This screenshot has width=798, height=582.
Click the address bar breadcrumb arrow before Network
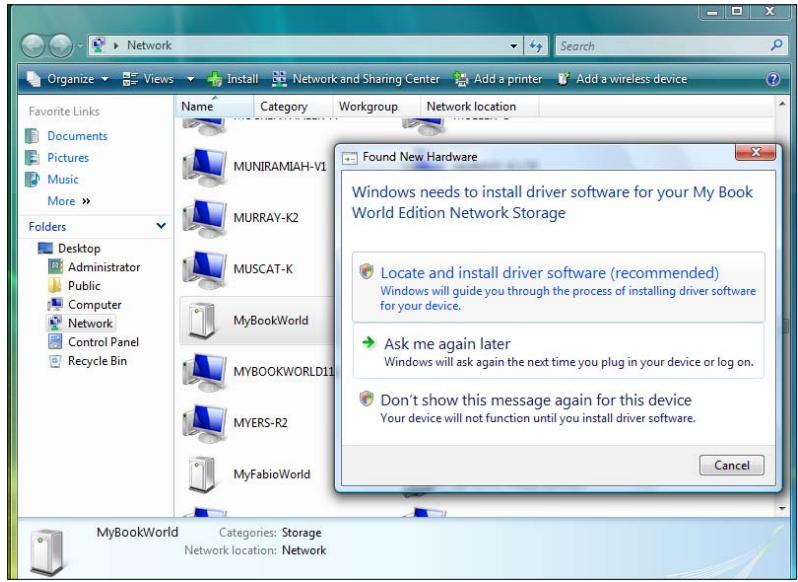(x=116, y=46)
